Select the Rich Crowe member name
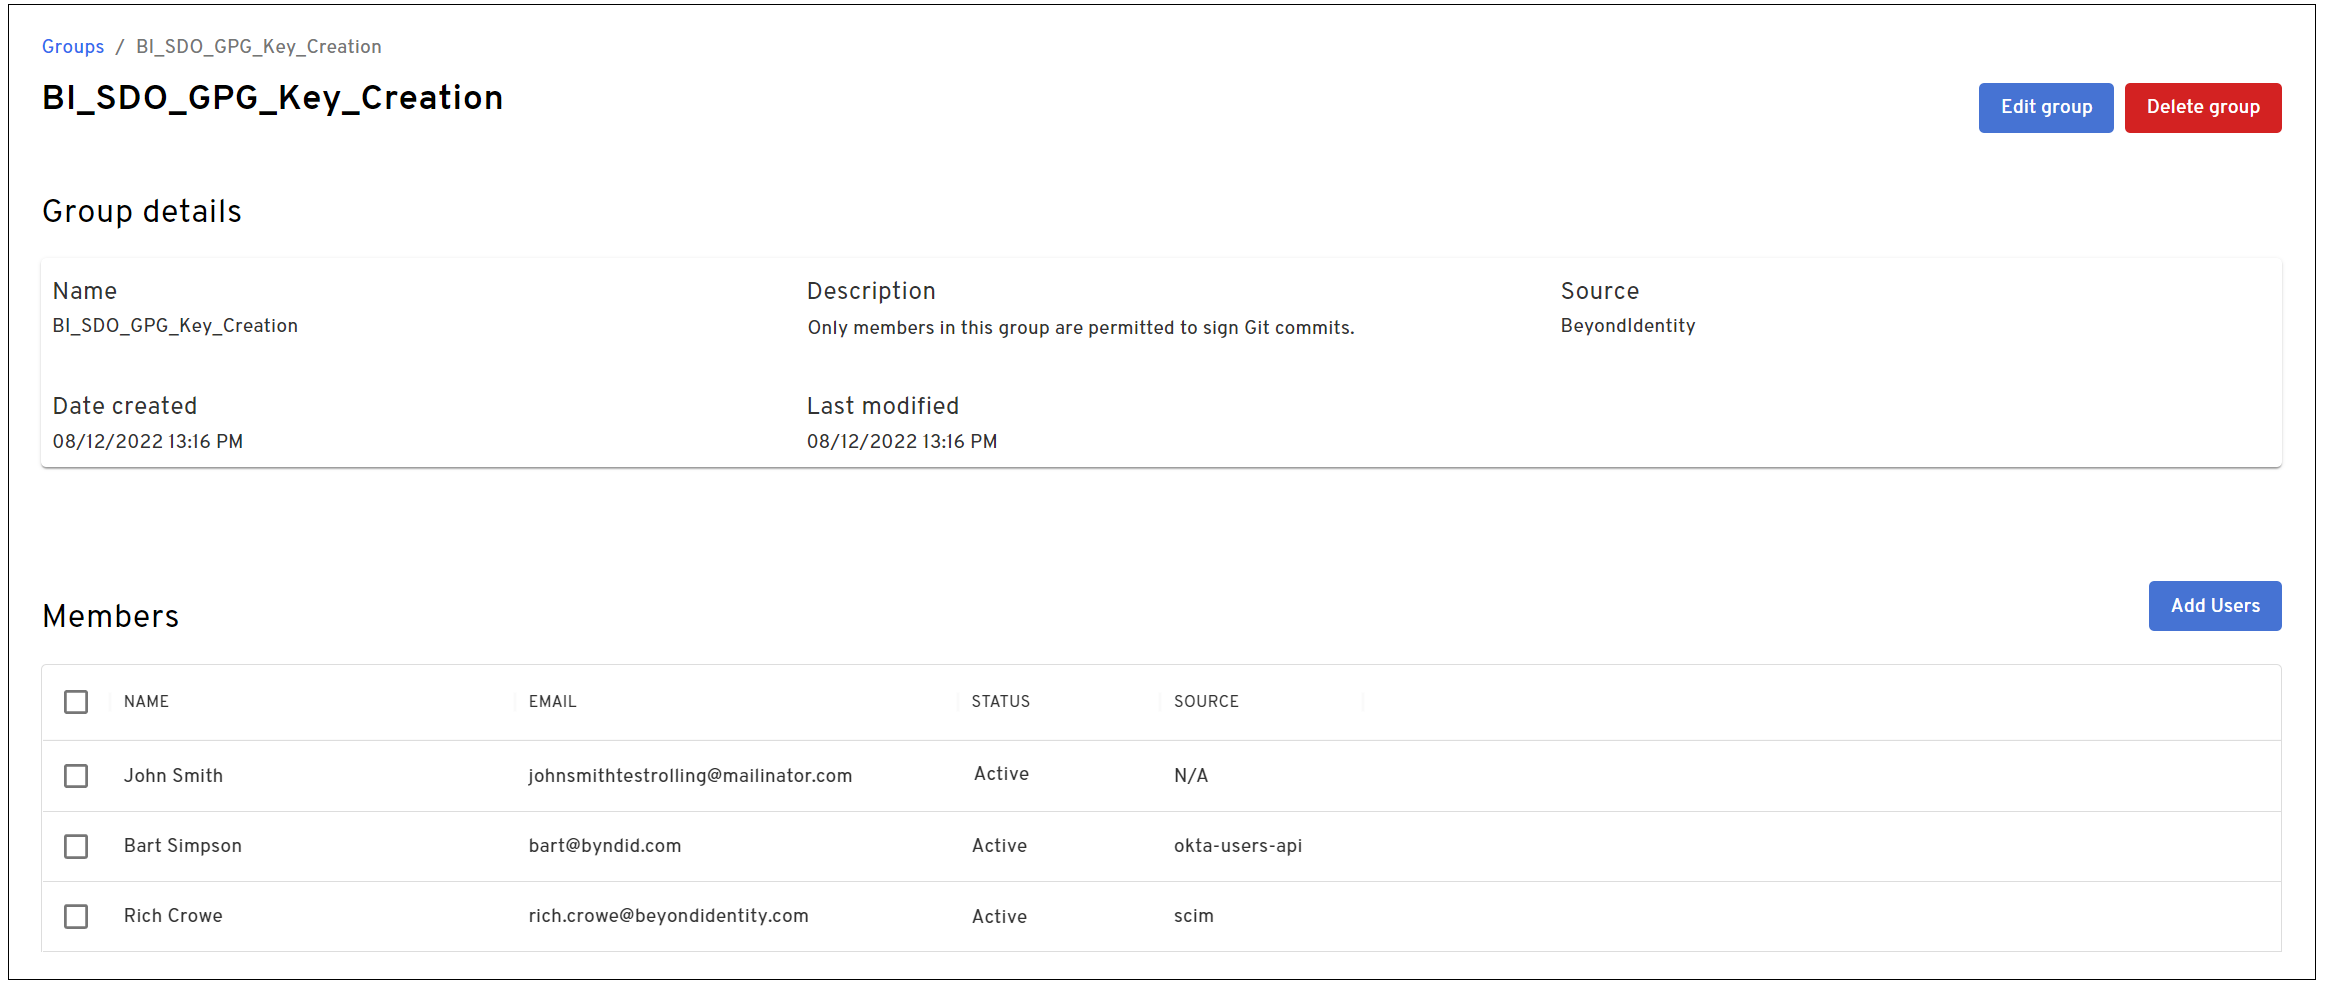Image resolution: width=2332 pixels, height=988 pixels. [173, 916]
